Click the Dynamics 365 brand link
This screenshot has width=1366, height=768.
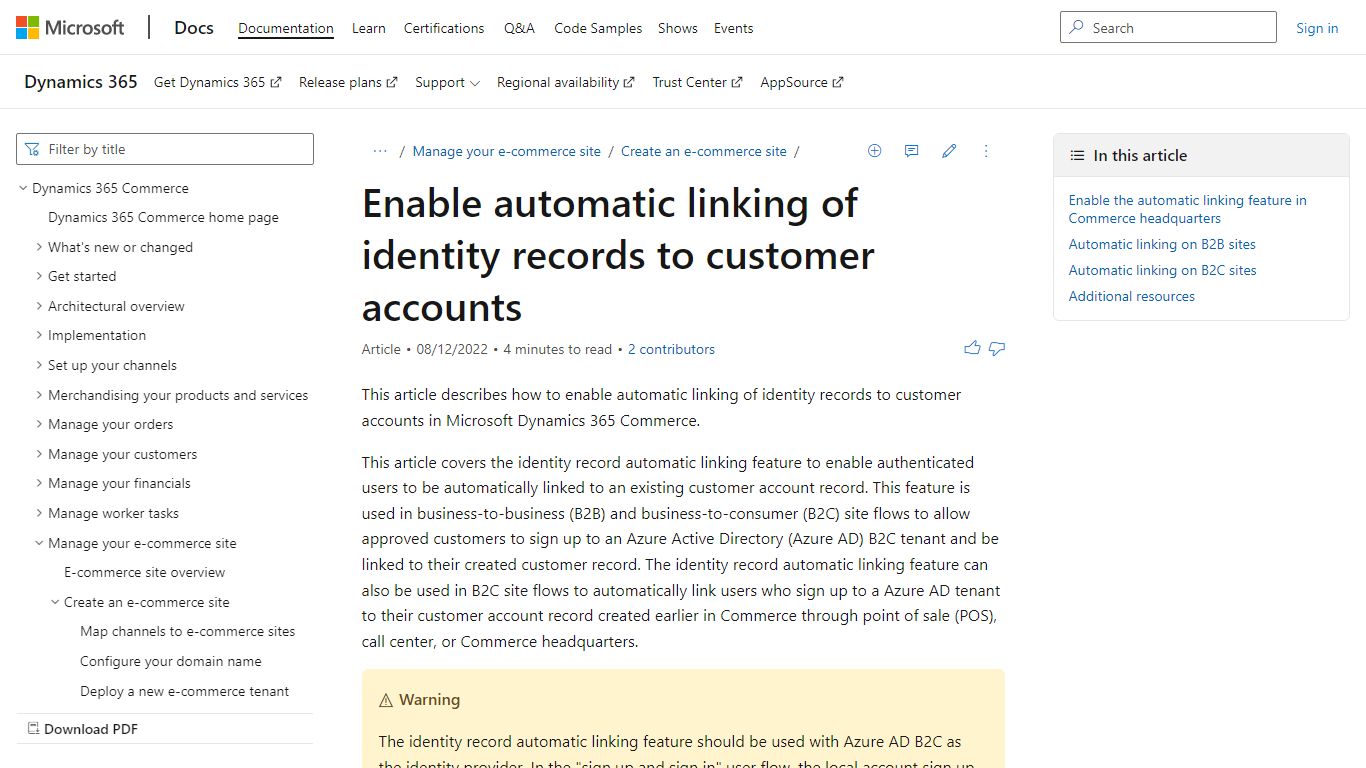[x=81, y=82]
